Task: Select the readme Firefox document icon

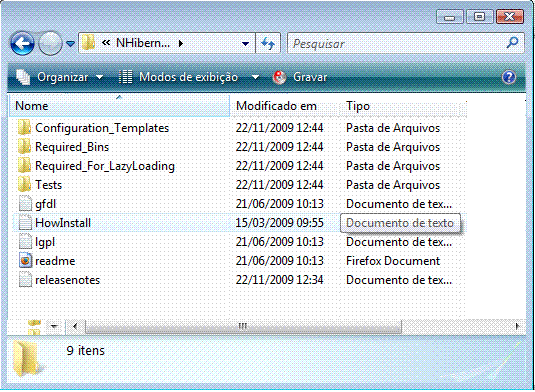Action: 25,261
